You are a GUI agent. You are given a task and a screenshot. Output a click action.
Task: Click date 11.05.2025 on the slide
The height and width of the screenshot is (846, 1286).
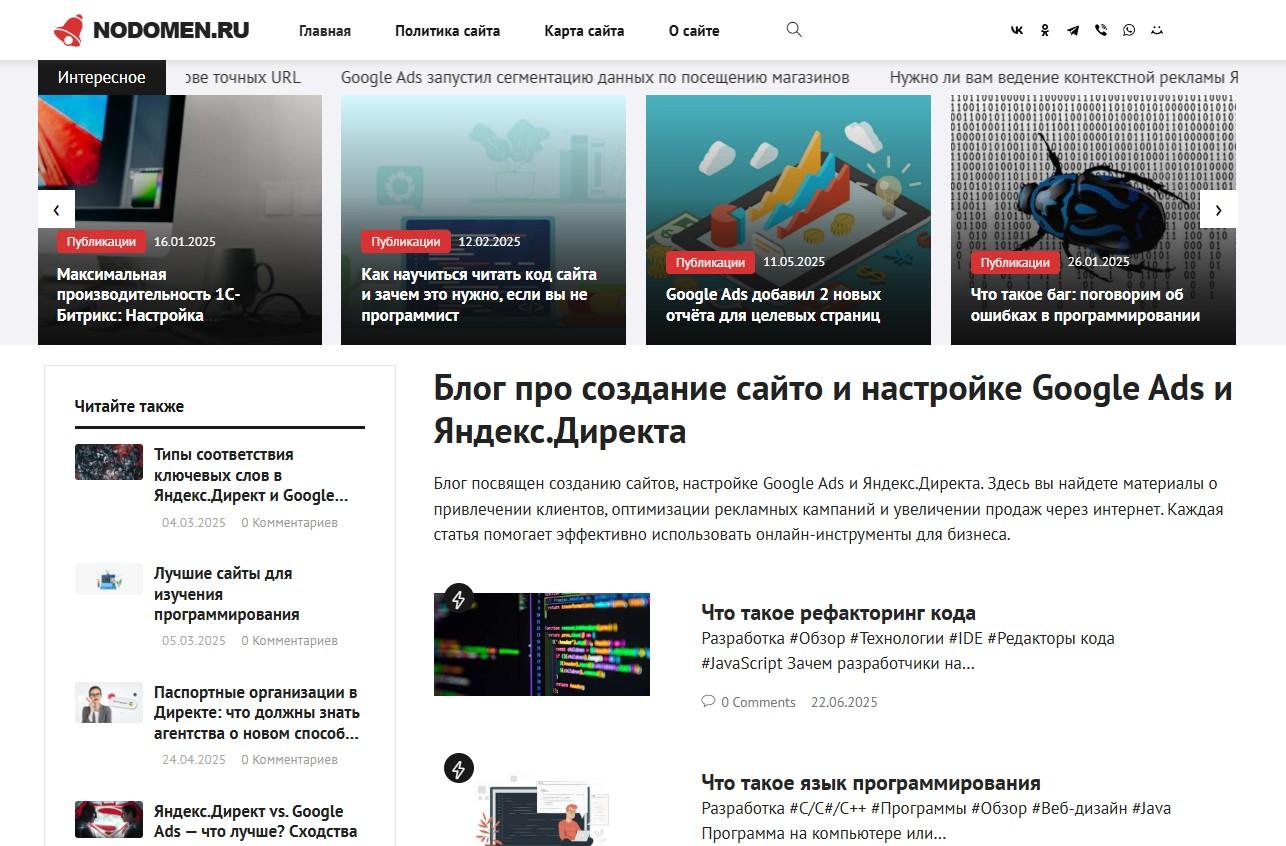794,262
